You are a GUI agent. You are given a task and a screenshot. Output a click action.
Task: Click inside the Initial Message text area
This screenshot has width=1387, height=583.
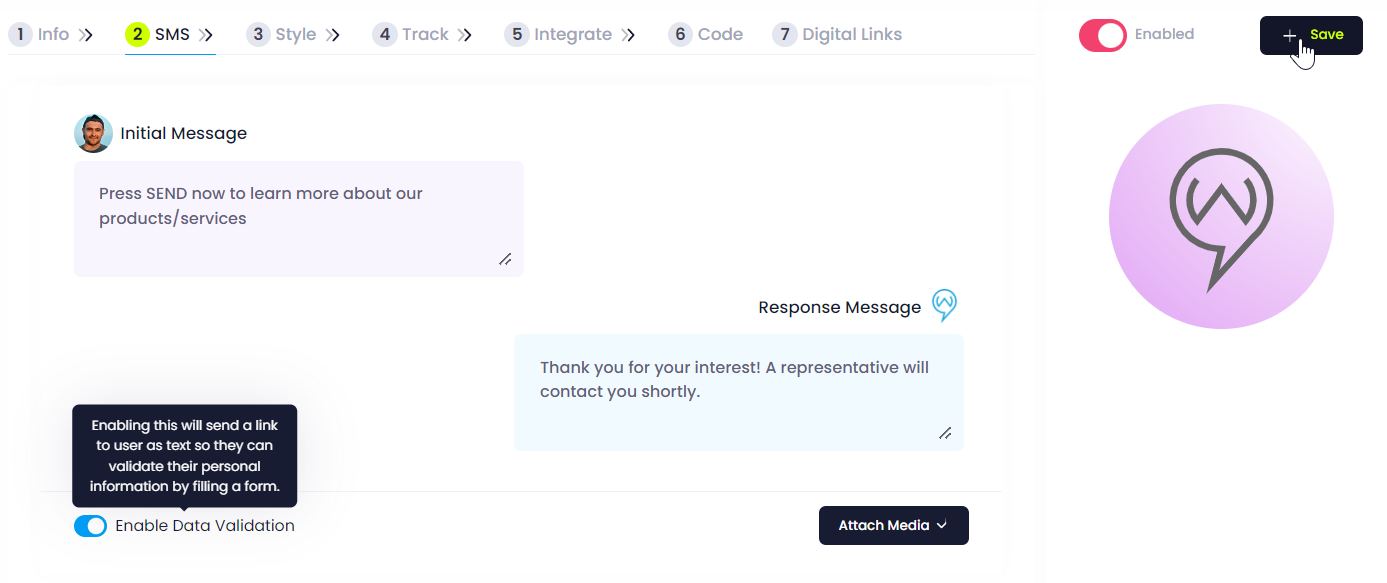click(x=299, y=219)
